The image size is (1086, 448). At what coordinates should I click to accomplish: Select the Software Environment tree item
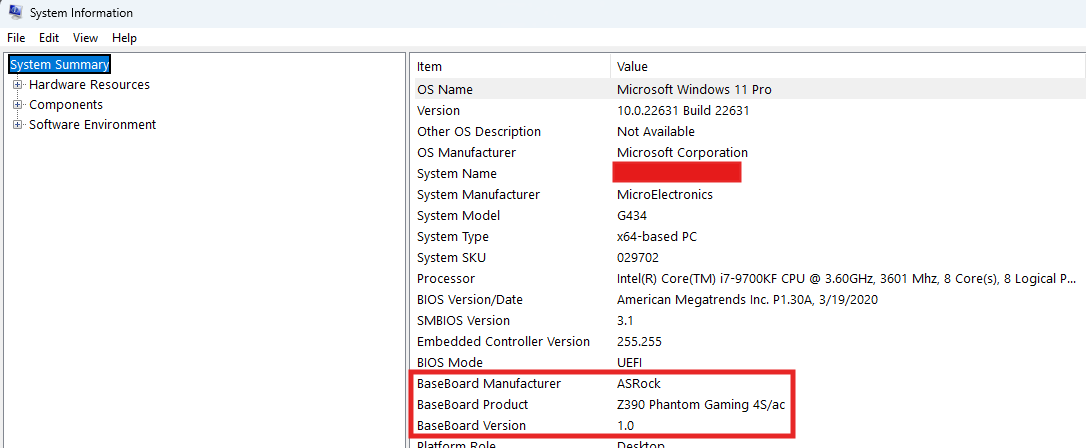point(92,125)
